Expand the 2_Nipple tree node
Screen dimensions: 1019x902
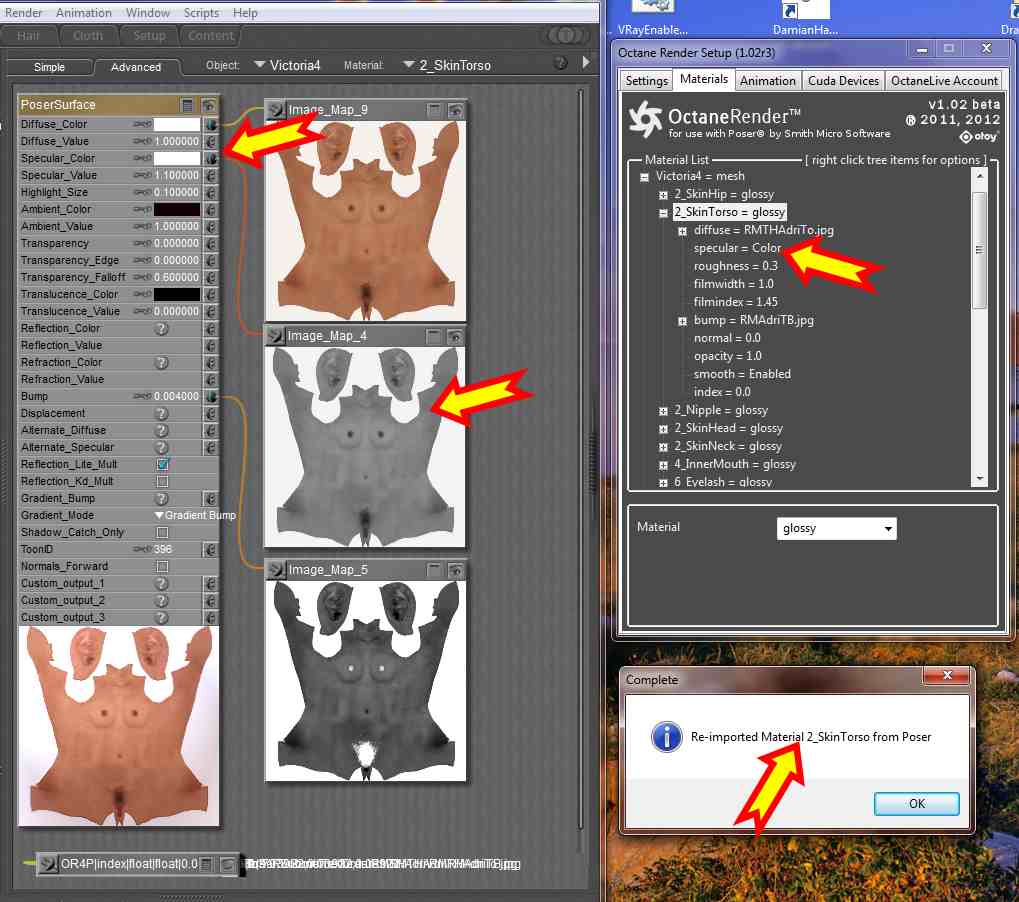click(663, 411)
